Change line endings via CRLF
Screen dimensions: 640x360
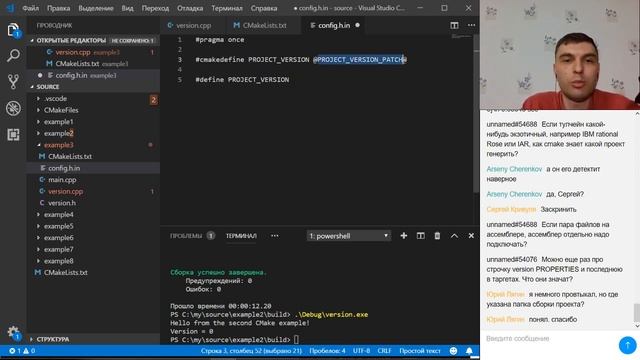pyautogui.click(x=384, y=351)
